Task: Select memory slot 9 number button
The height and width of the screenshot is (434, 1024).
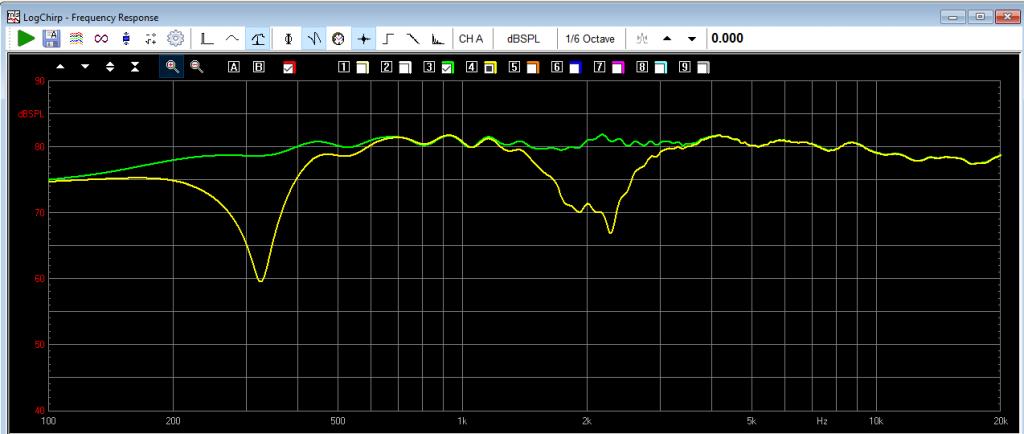Action: coord(684,67)
